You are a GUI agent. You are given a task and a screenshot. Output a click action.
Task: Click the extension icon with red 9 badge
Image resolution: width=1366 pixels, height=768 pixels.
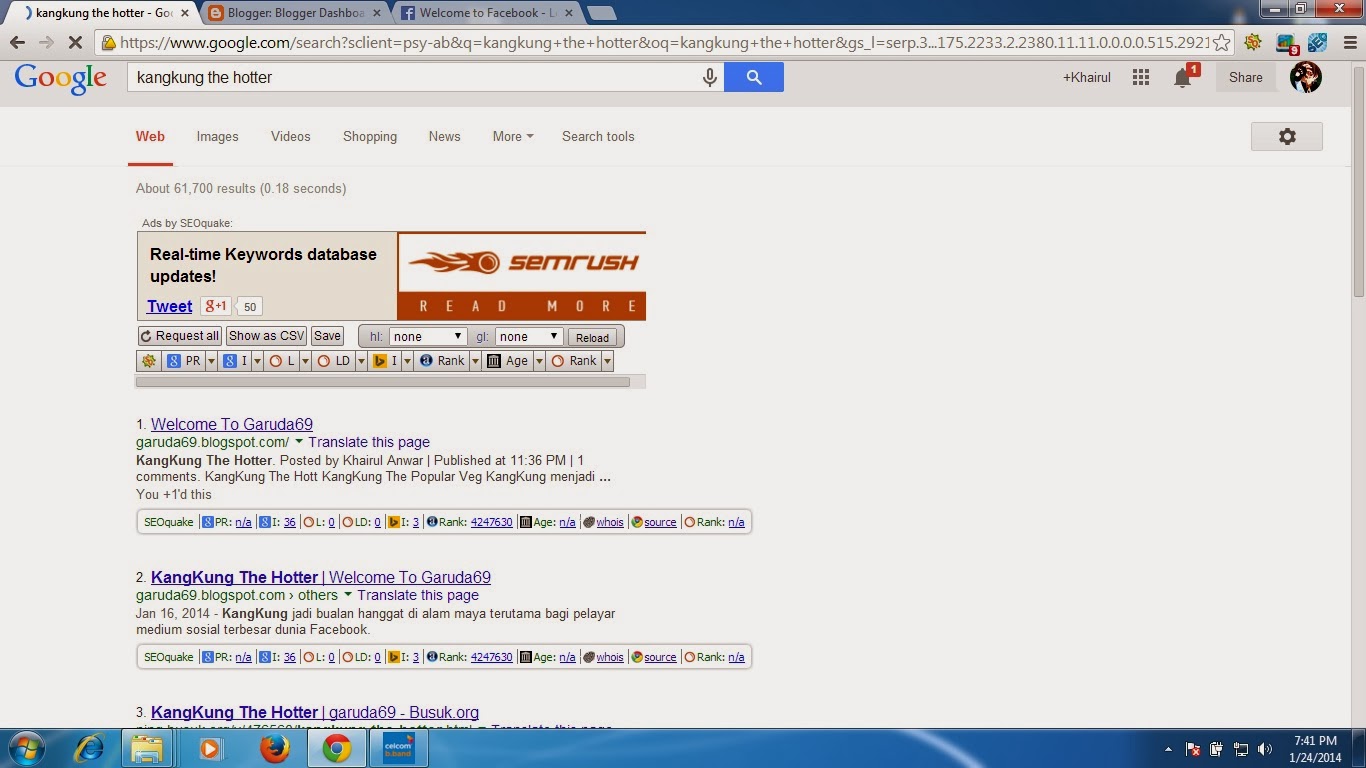1287,43
